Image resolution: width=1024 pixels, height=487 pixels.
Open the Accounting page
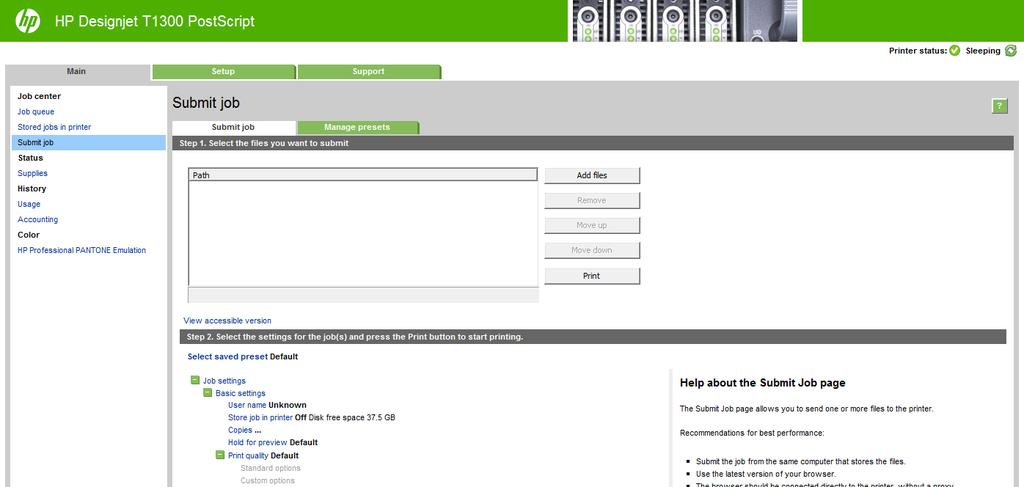[38, 219]
